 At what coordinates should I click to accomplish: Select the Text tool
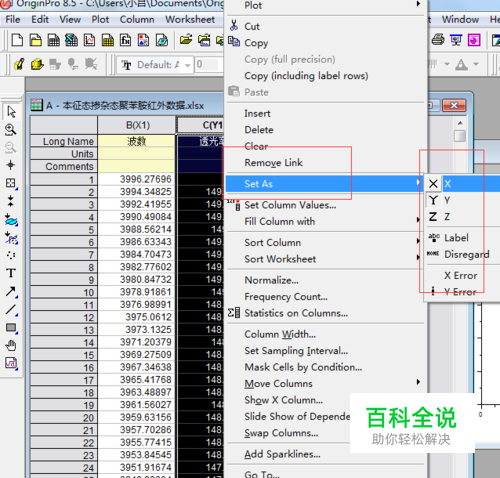pyautogui.click(x=11, y=273)
